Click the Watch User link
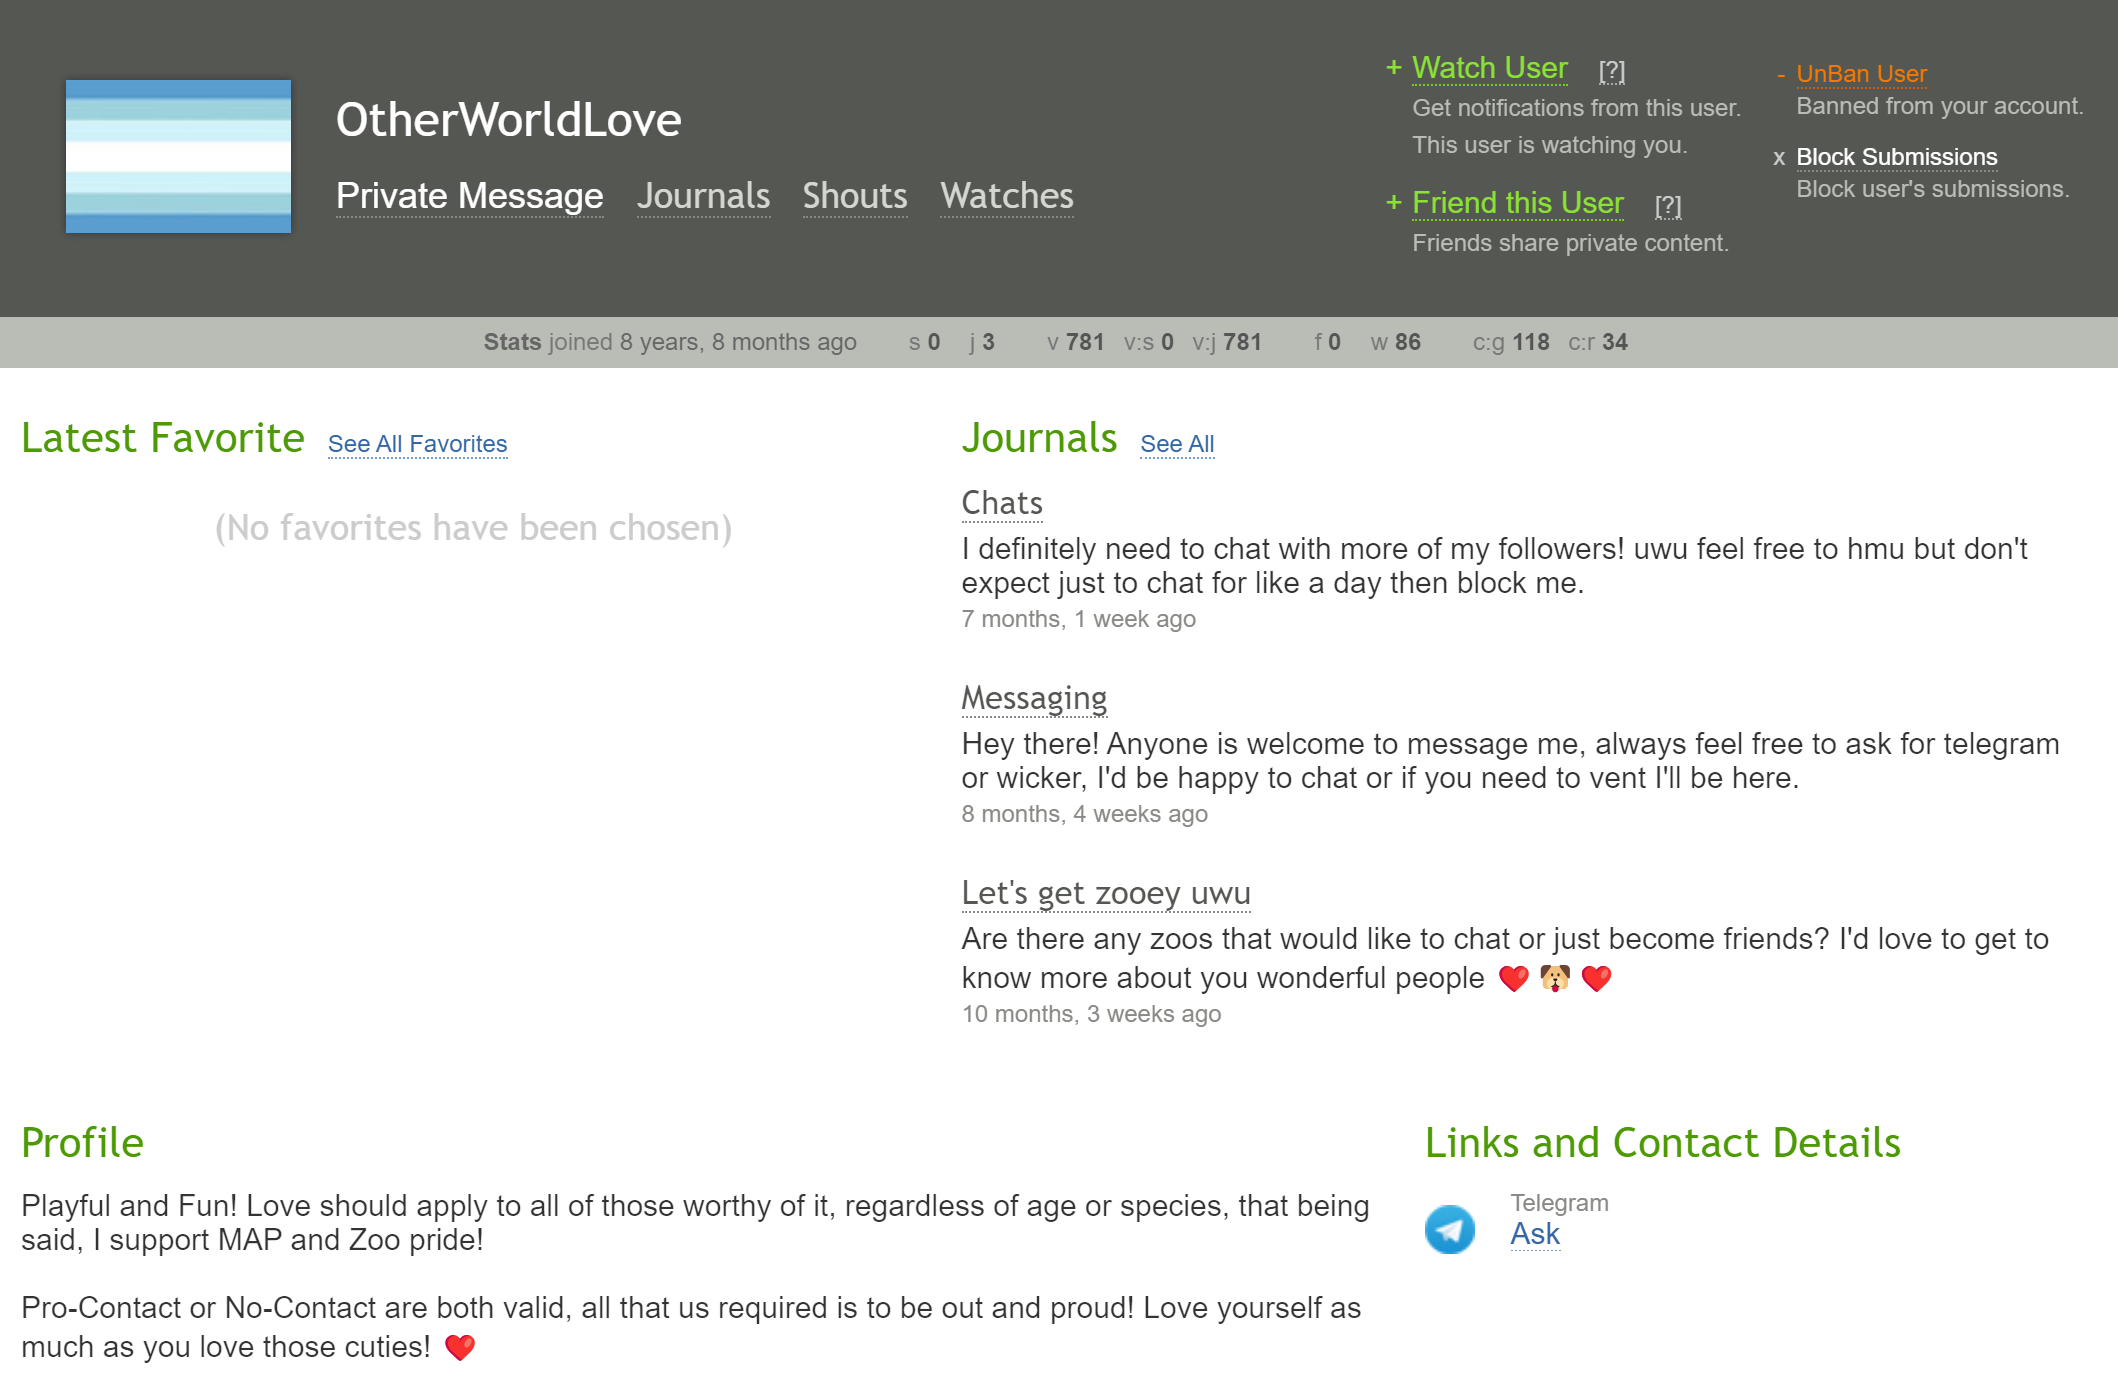This screenshot has height=1392, width=2118. point(1489,68)
